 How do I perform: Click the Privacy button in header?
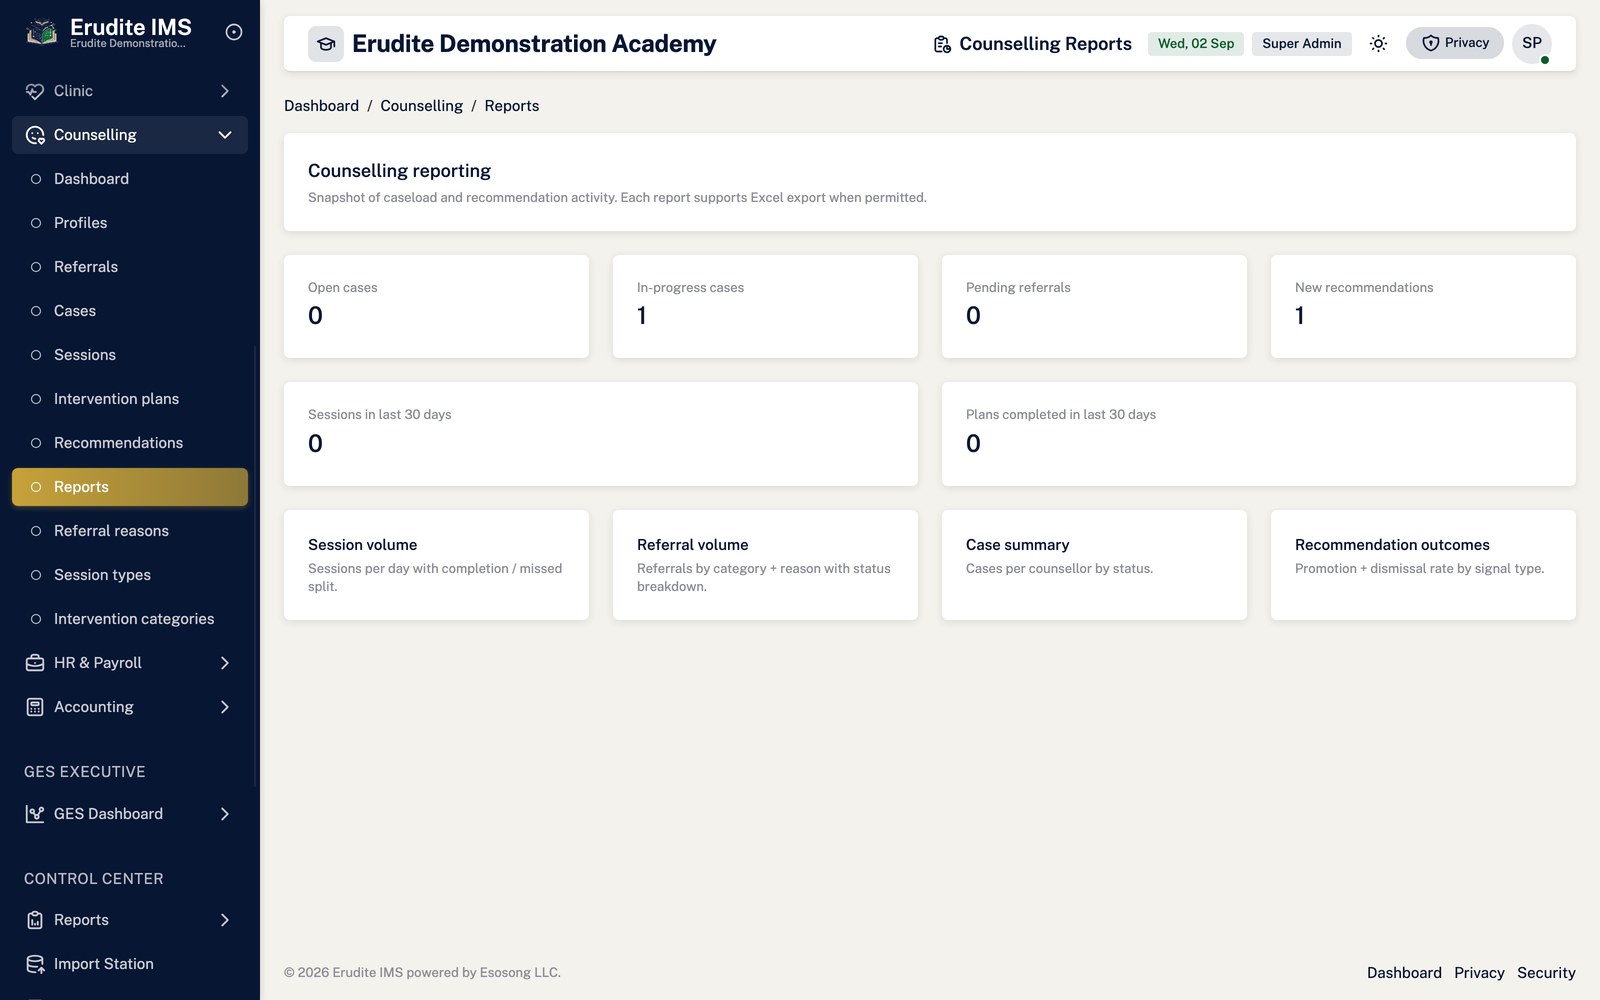click(1454, 43)
